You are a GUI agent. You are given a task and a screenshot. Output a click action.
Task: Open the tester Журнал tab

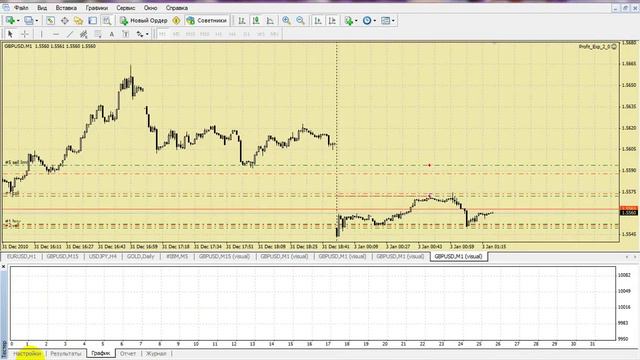point(156,353)
